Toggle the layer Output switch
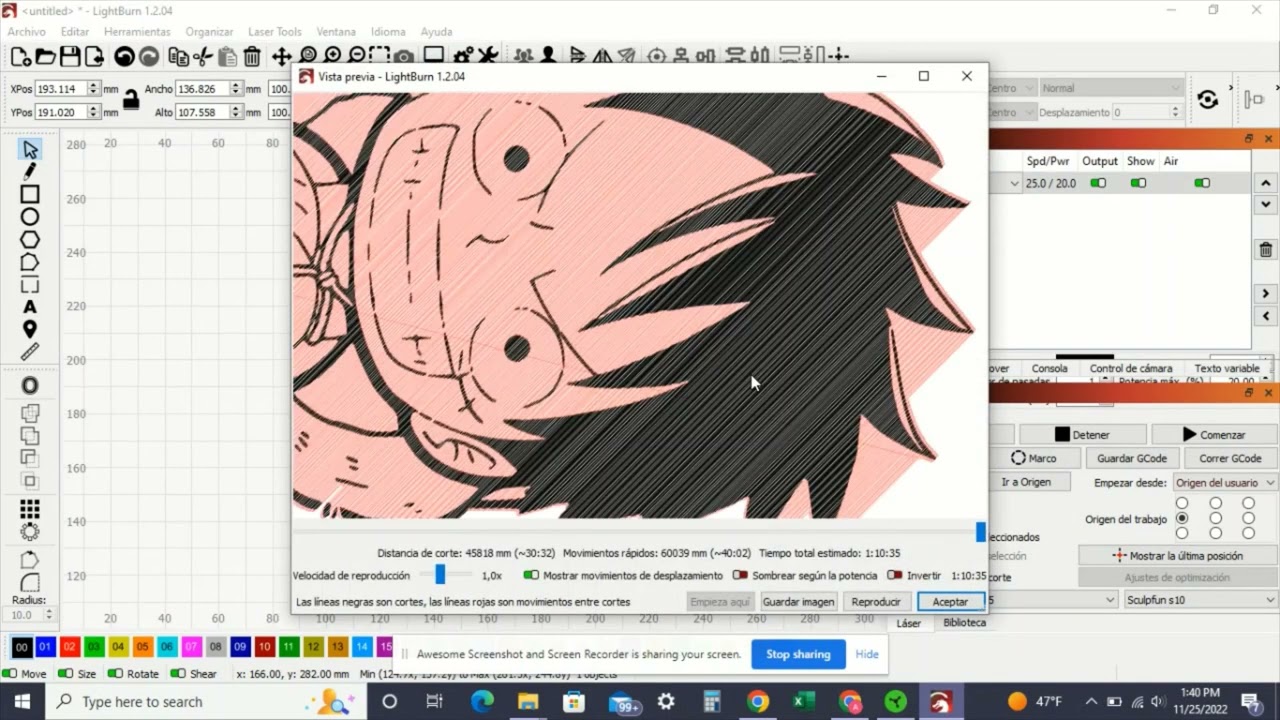Viewport: 1280px width, 720px height. (x=1098, y=183)
